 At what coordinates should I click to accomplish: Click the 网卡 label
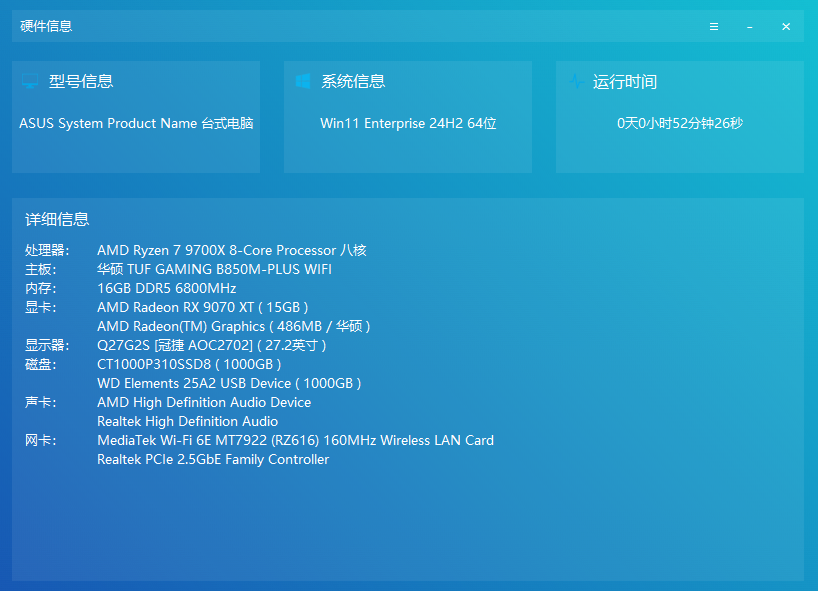pos(41,441)
